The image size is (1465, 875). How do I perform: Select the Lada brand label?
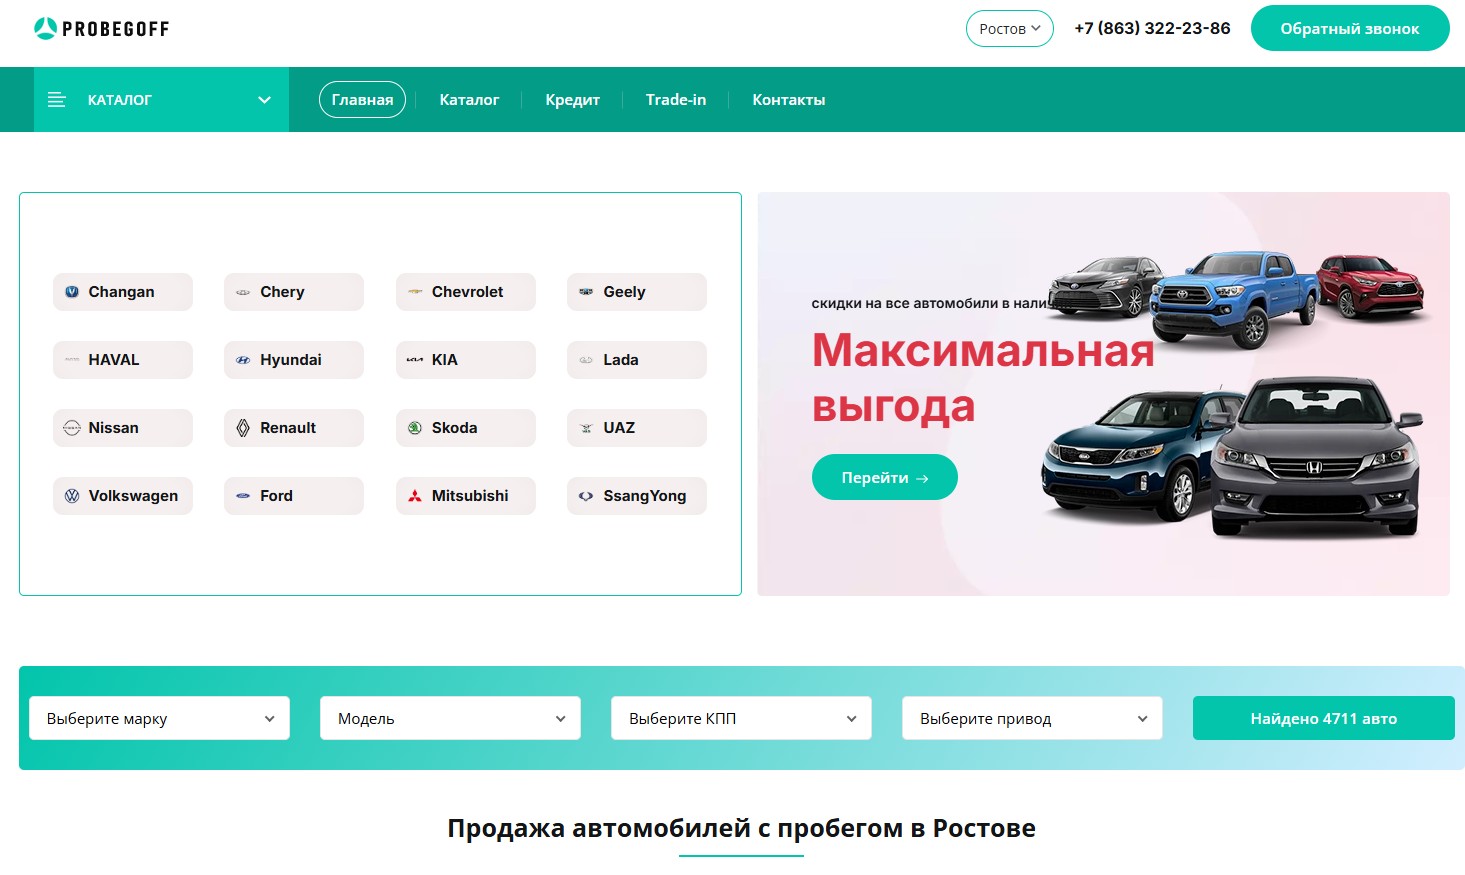[x=621, y=360]
